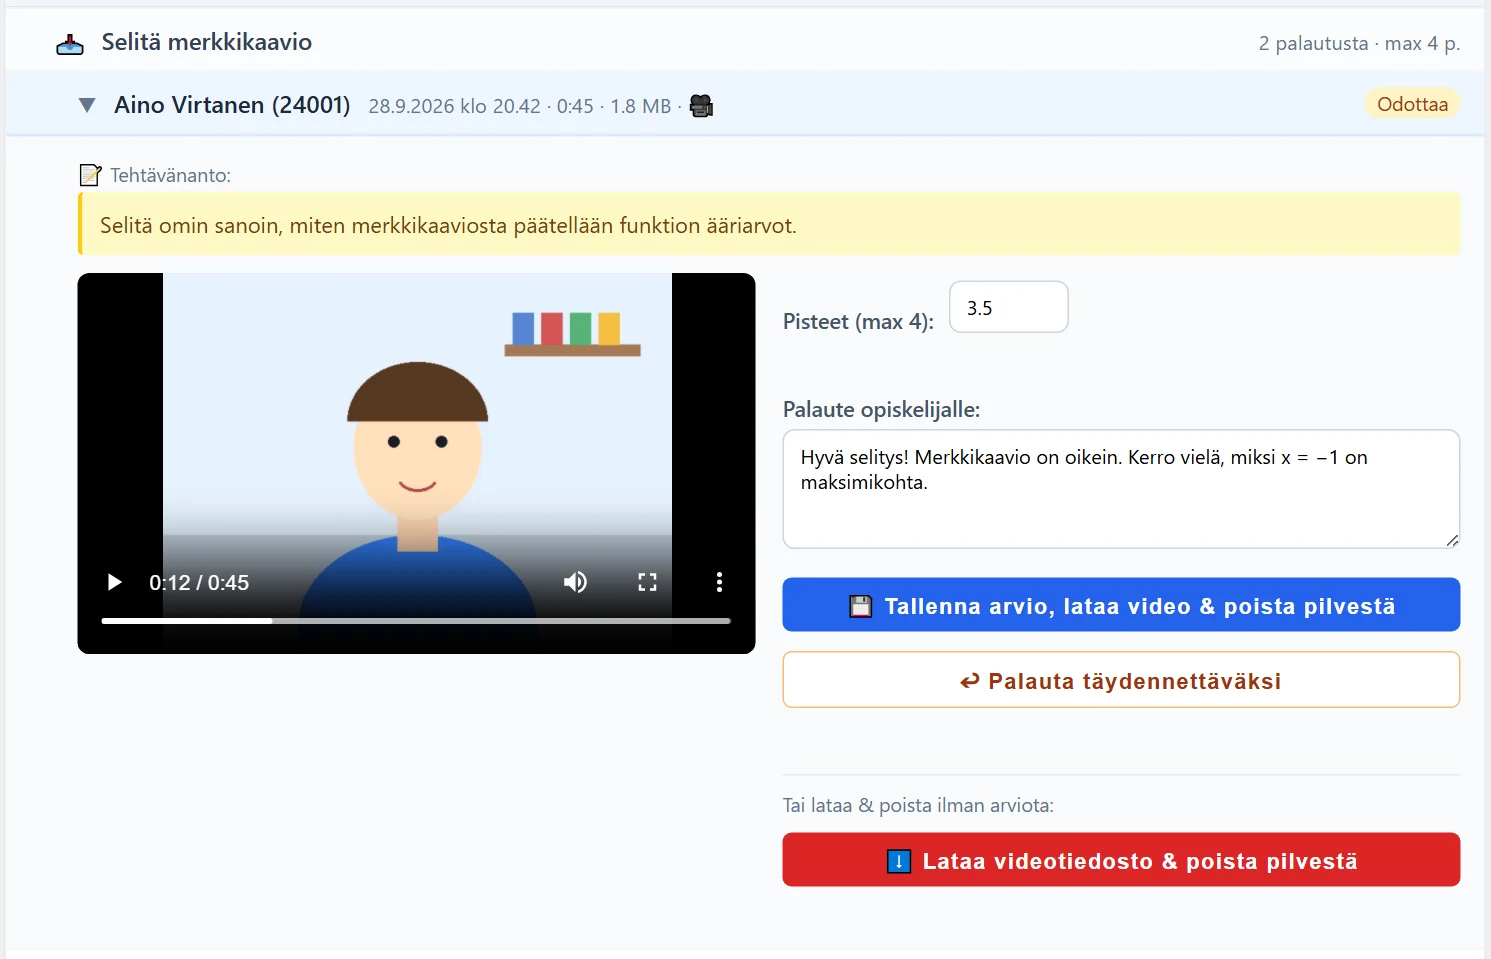The image size is (1491, 959).
Task: Open video fullscreen mode
Action: 647,582
